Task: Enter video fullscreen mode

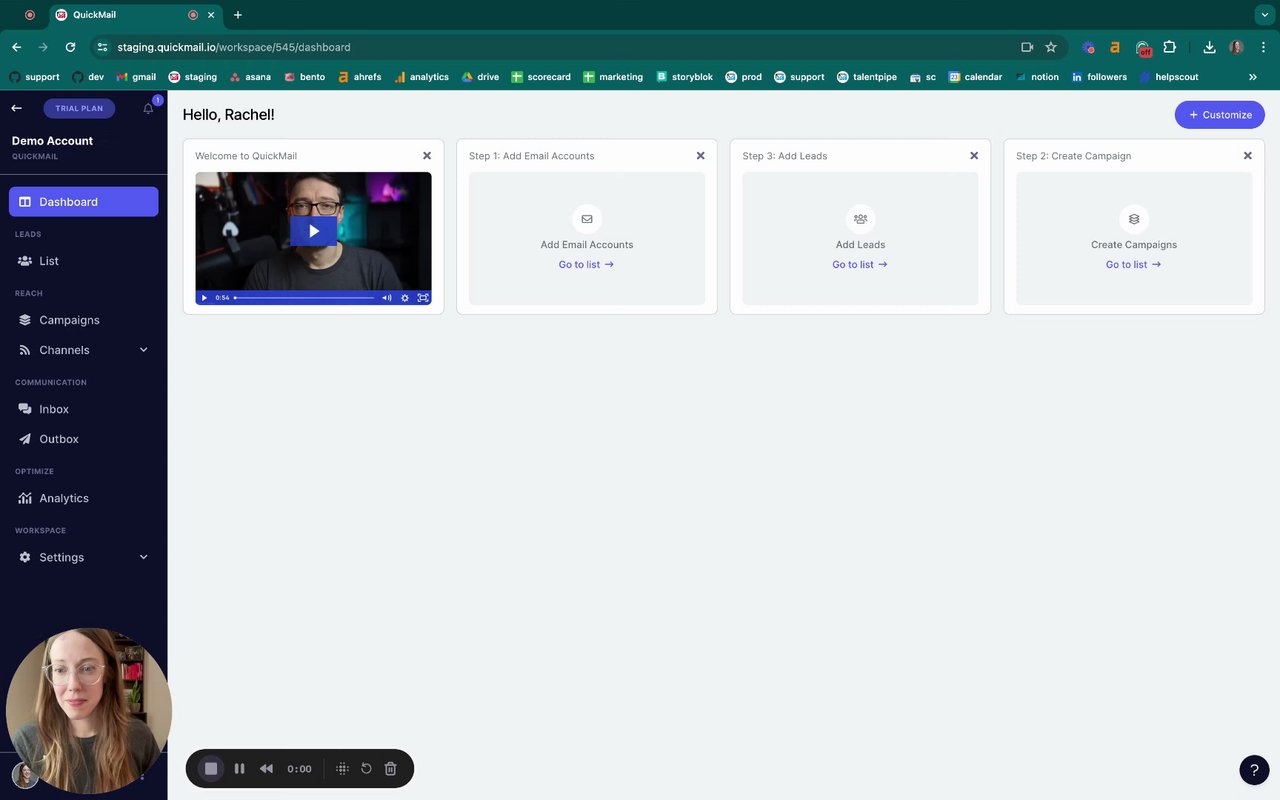Action: click(x=423, y=297)
